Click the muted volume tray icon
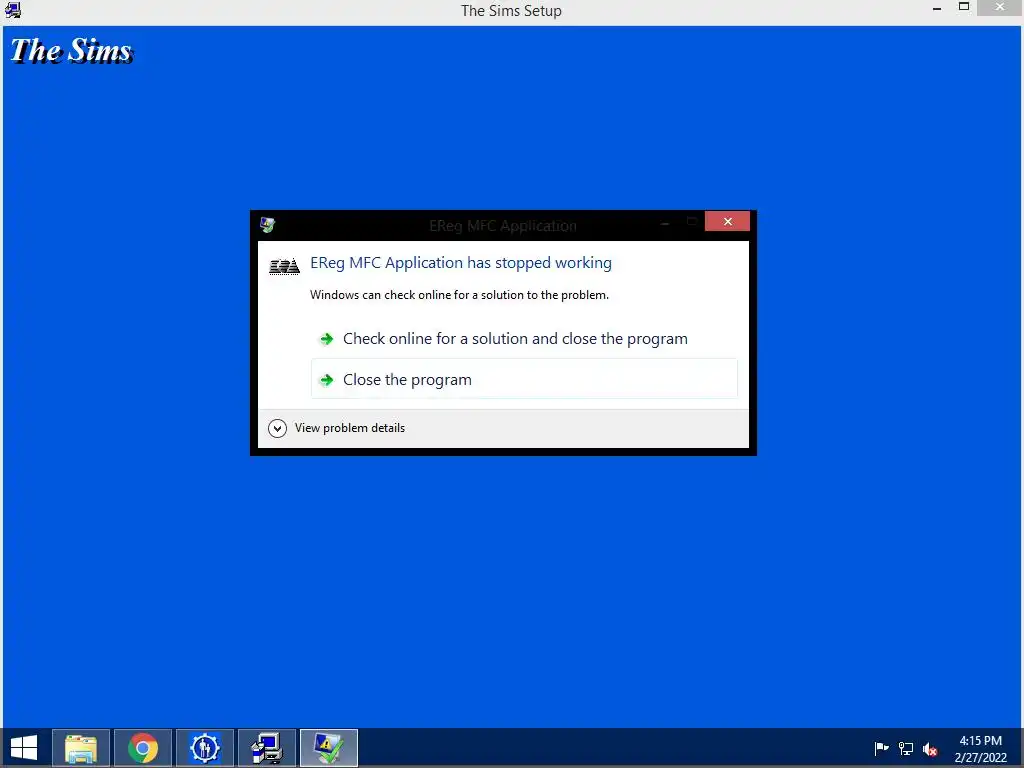 click(x=930, y=749)
